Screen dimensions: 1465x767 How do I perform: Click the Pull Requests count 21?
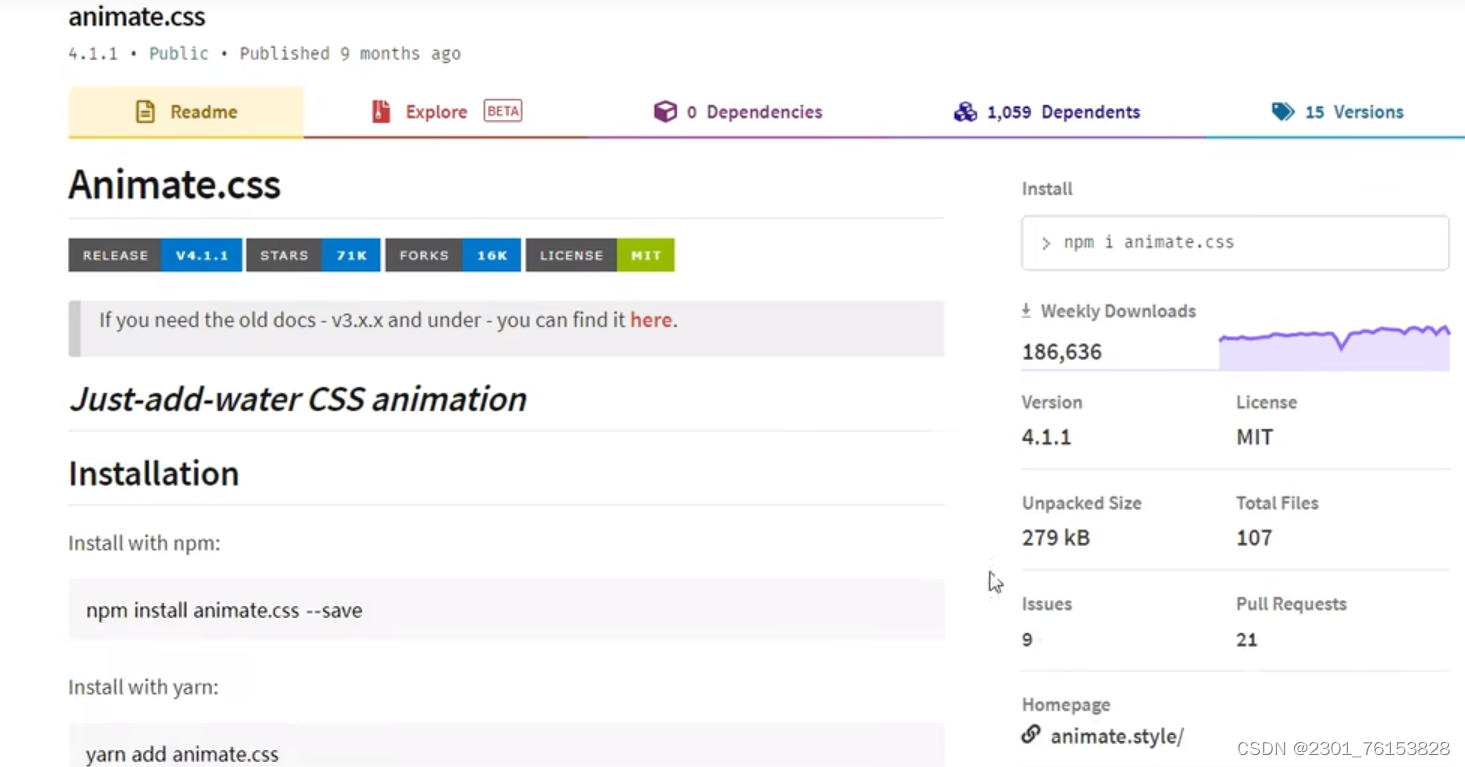[1246, 640]
